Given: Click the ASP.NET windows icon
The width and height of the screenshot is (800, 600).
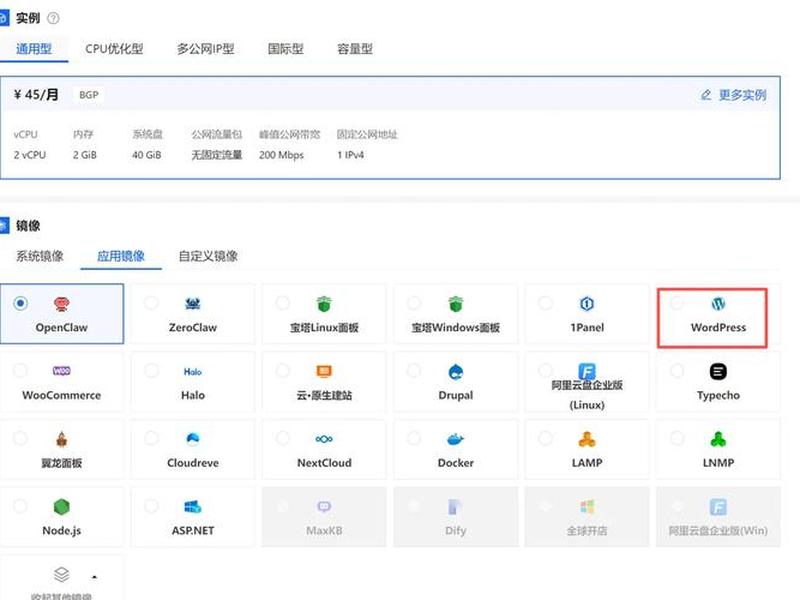Looking at the screenshot, I should tap(193, 507).
